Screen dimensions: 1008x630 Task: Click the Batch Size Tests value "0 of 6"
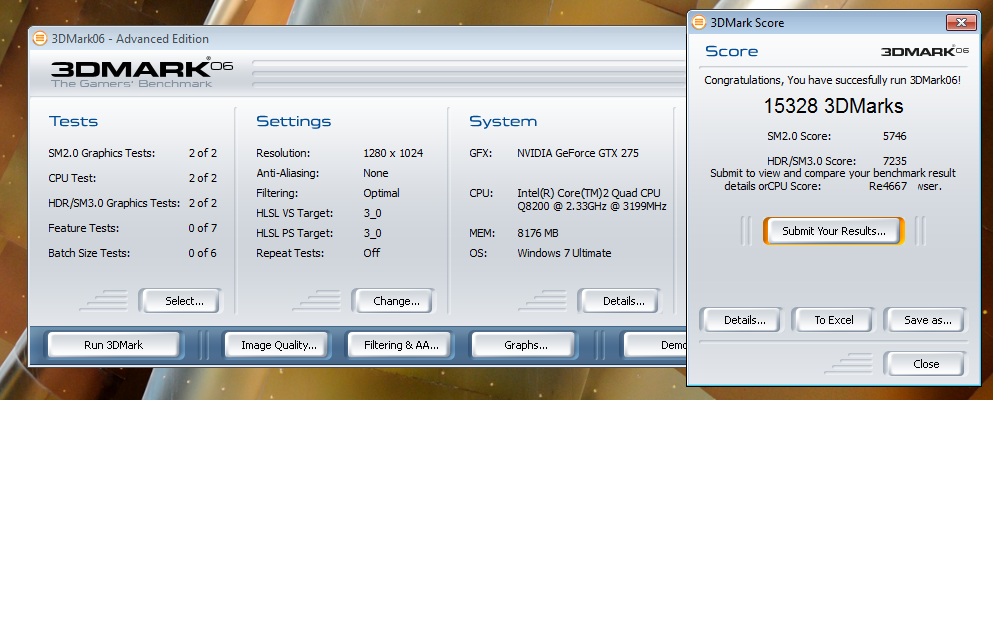(202, 253)
